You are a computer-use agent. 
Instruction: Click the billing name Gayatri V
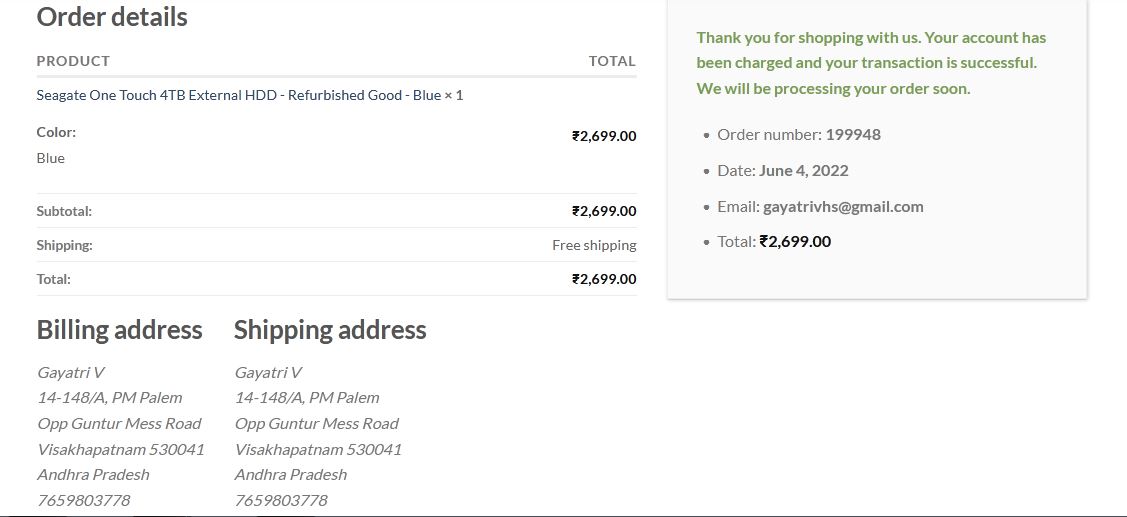point(71,372)
